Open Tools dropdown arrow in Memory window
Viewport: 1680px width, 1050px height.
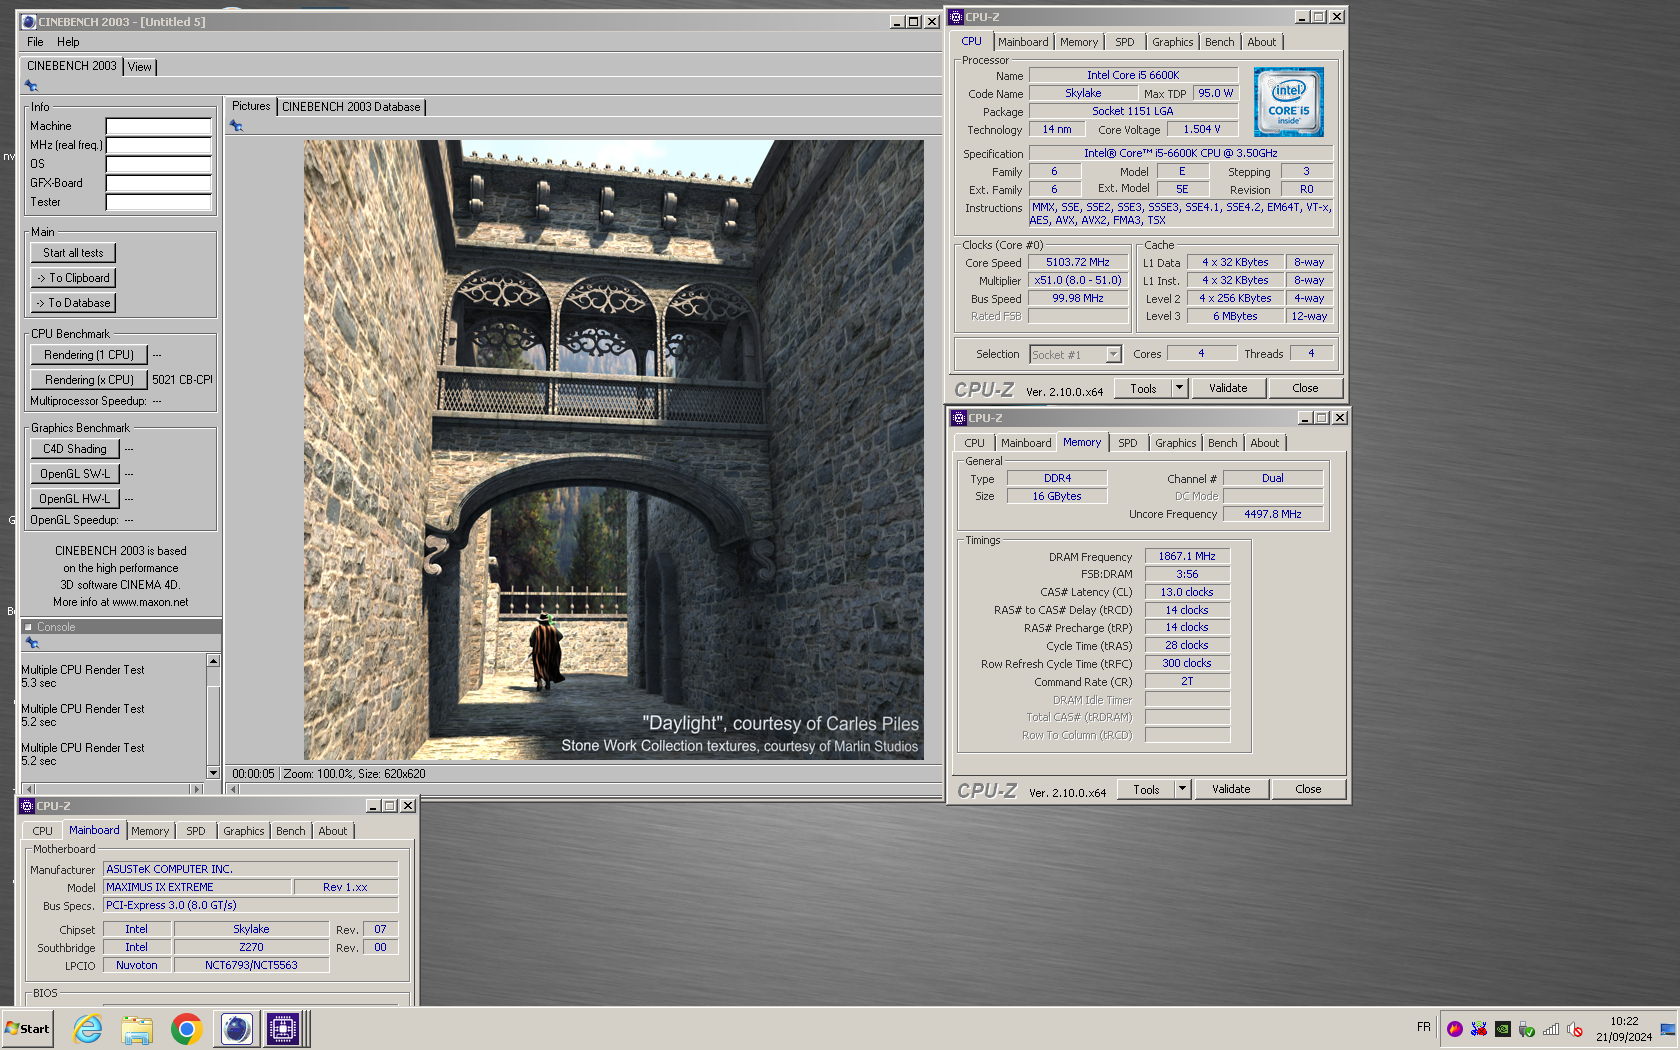1182,789
